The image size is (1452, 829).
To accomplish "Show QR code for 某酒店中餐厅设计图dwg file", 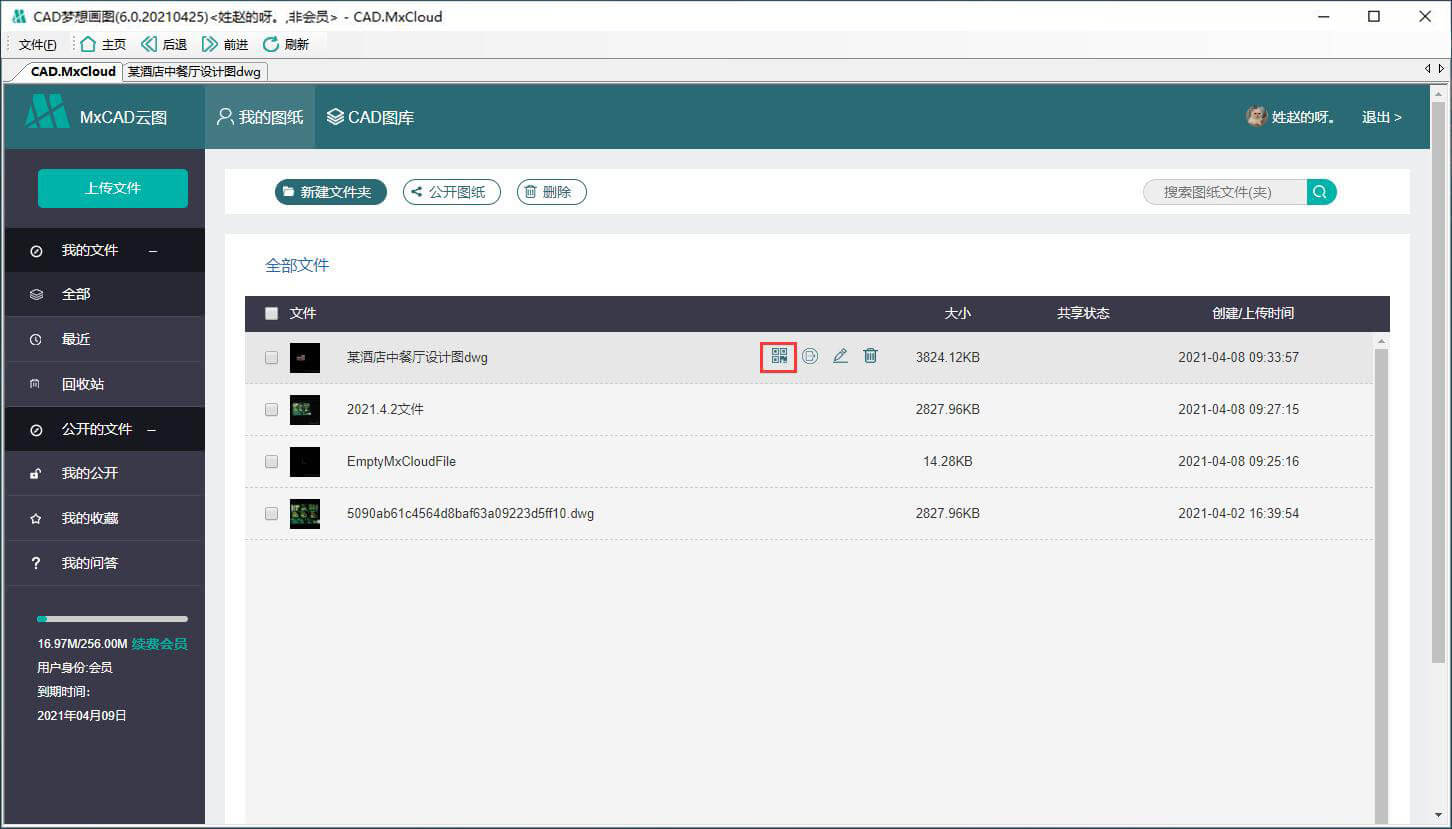I will pyautogui.click(x=779, y=356).
